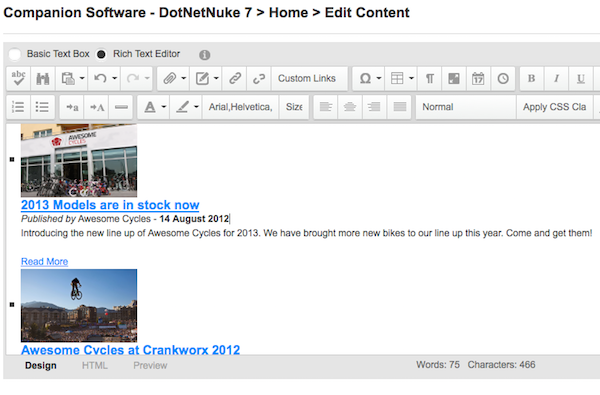
Task: Select the Crankworx bike jump image
Action: 79,305
